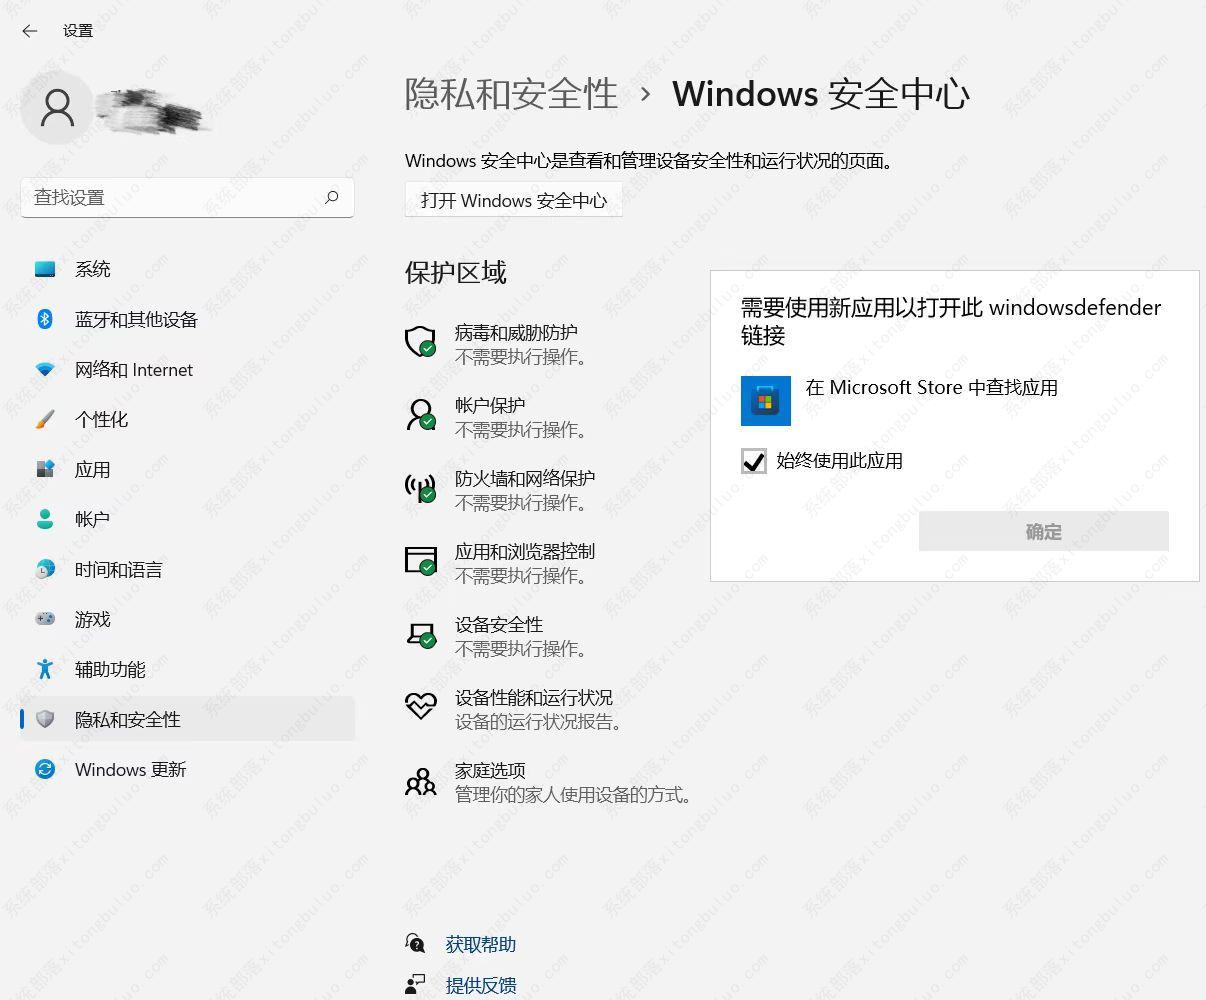Click 打开 Windows 安全中心 button
Screen dimensions: 1206x1000
coord(512,199)
